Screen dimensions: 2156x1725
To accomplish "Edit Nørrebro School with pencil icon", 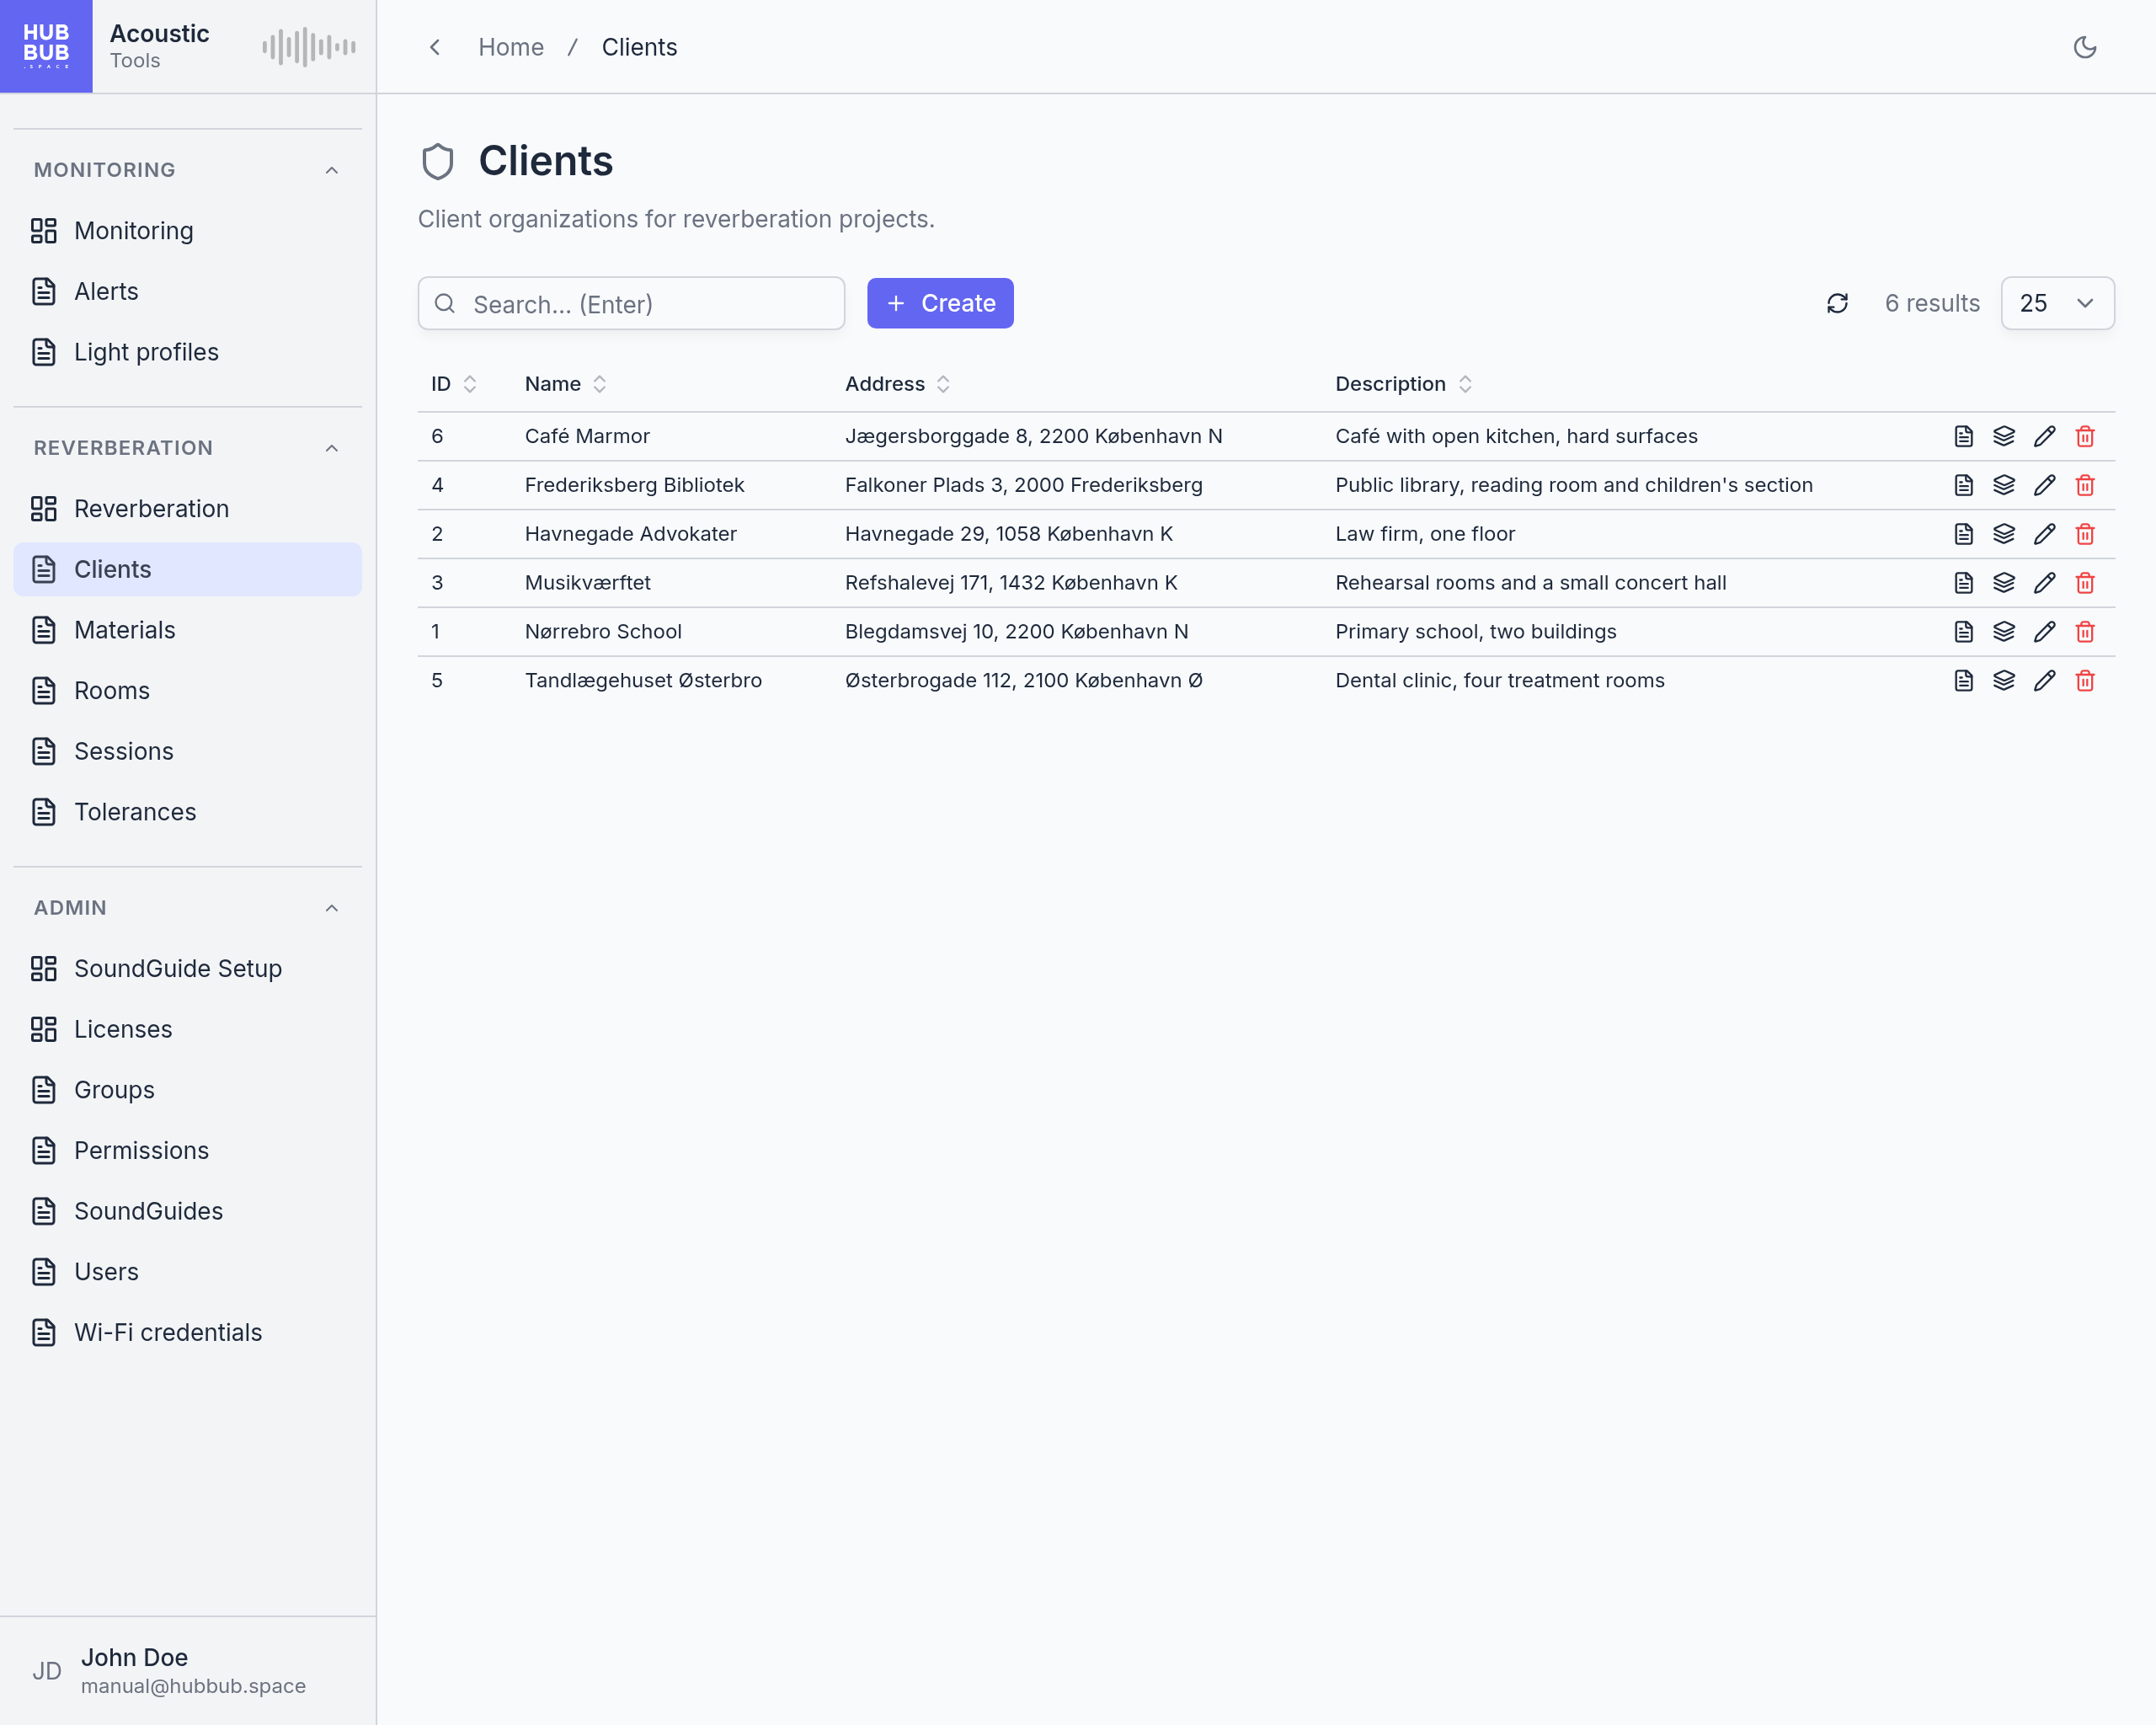I will coord(2045,632).
